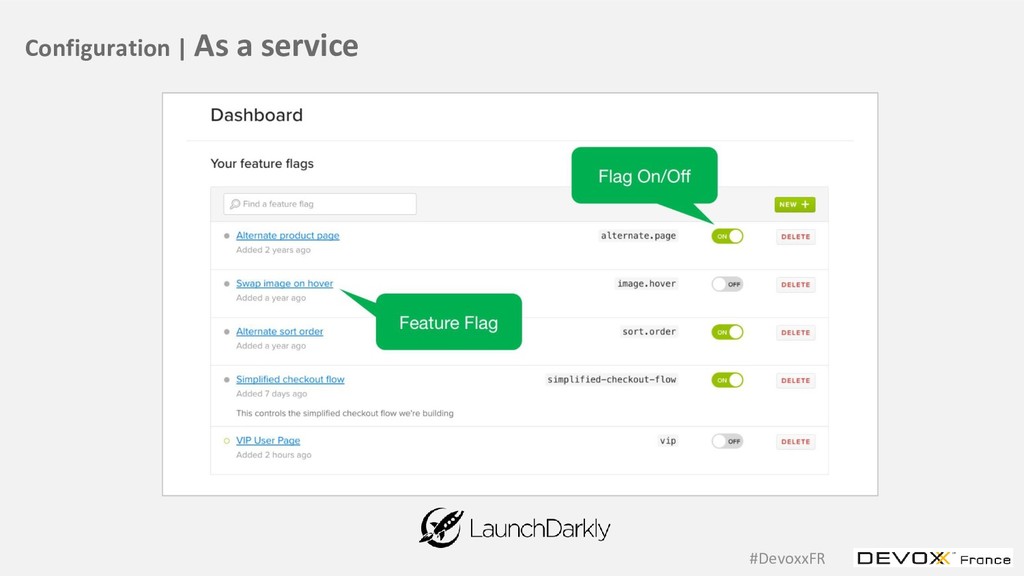Select the vip key text

667,441
